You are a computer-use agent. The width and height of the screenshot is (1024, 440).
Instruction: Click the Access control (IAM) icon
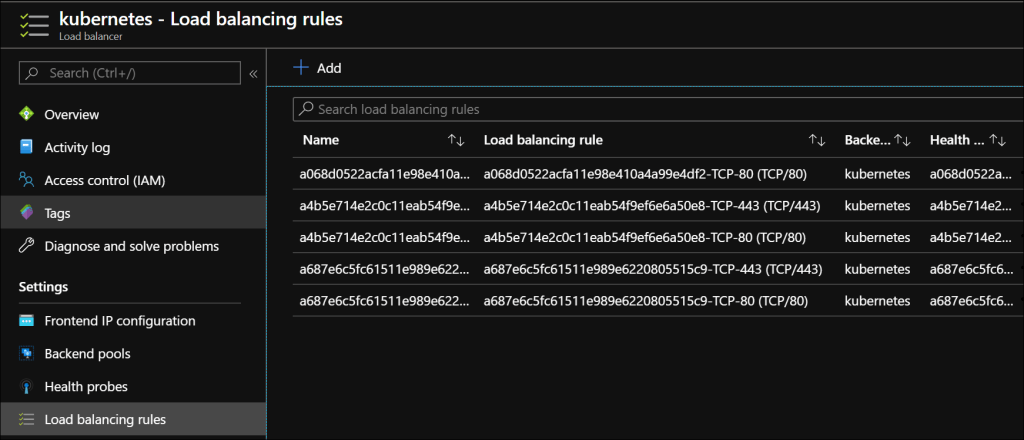point(27,181)
